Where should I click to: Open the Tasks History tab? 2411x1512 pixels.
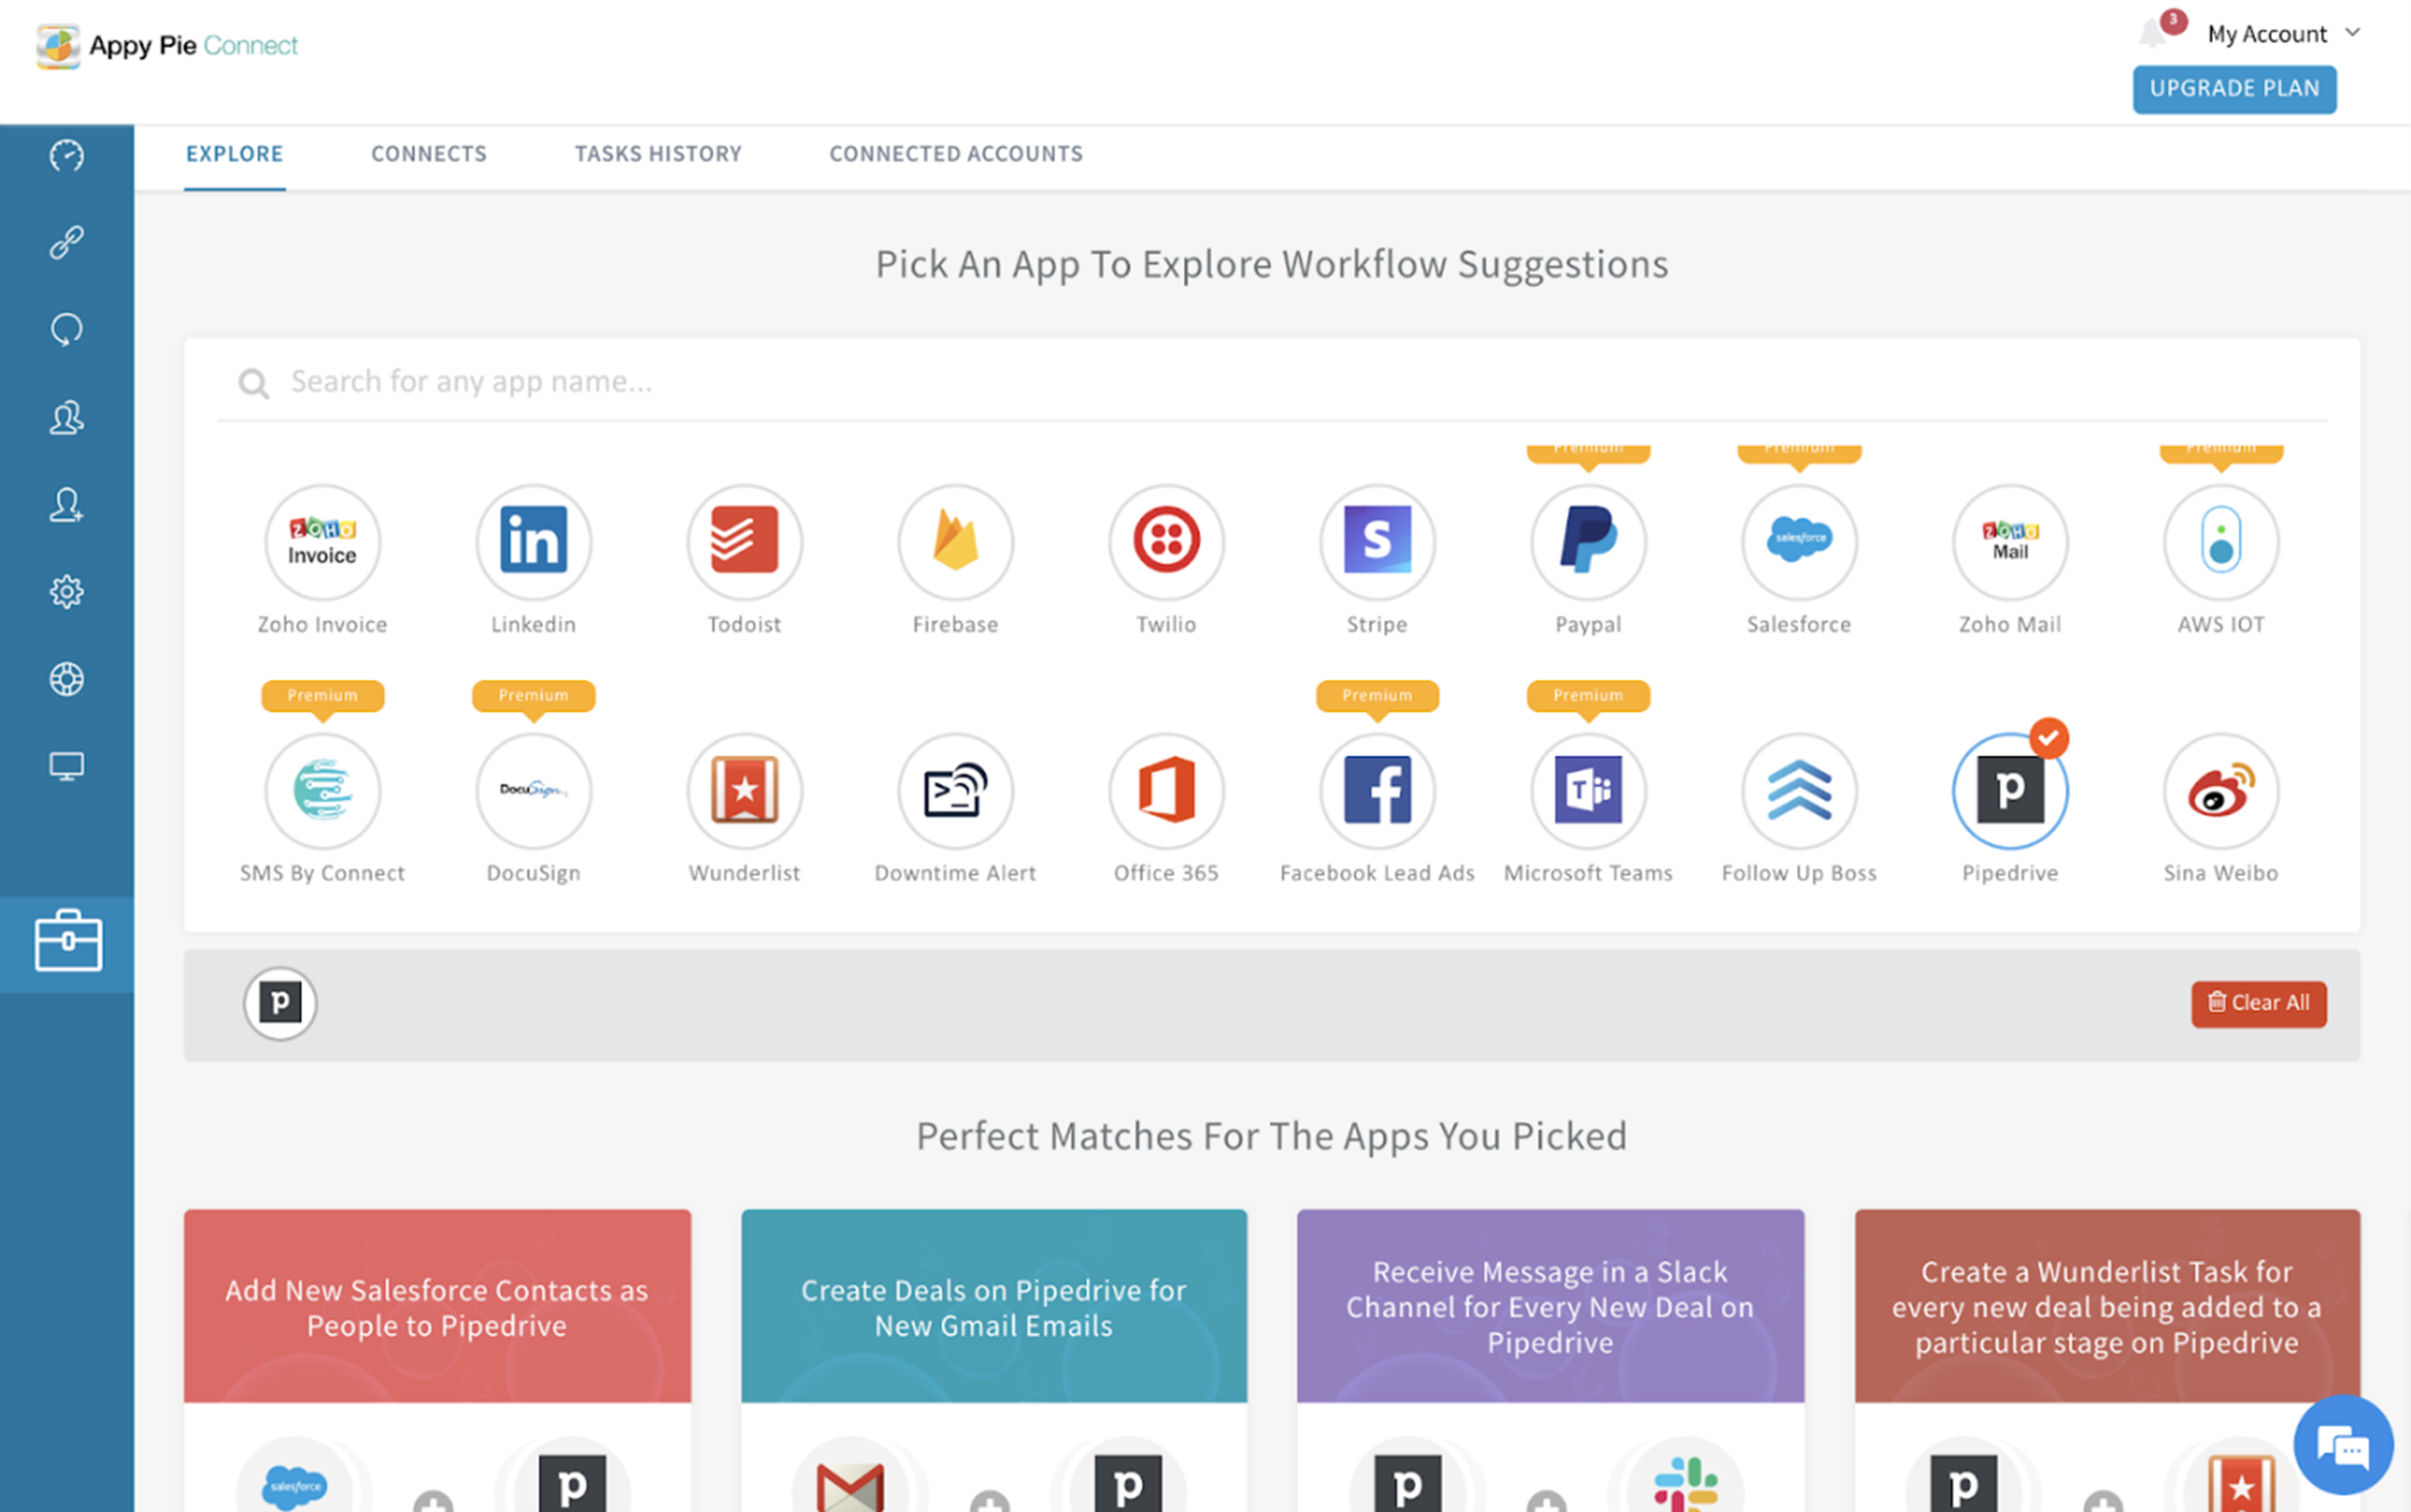pyautogui.click(x=657, y=154)
